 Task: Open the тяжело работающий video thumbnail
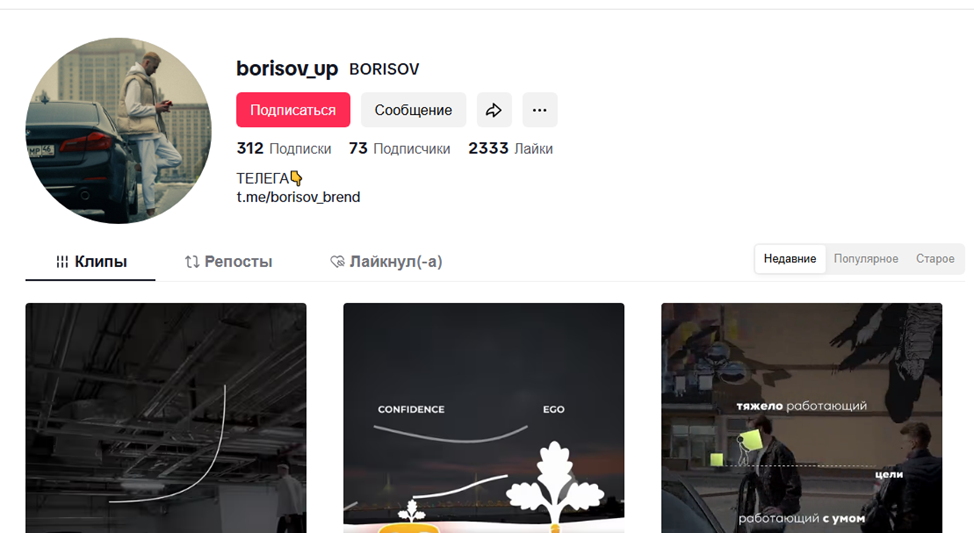(802, 418)
